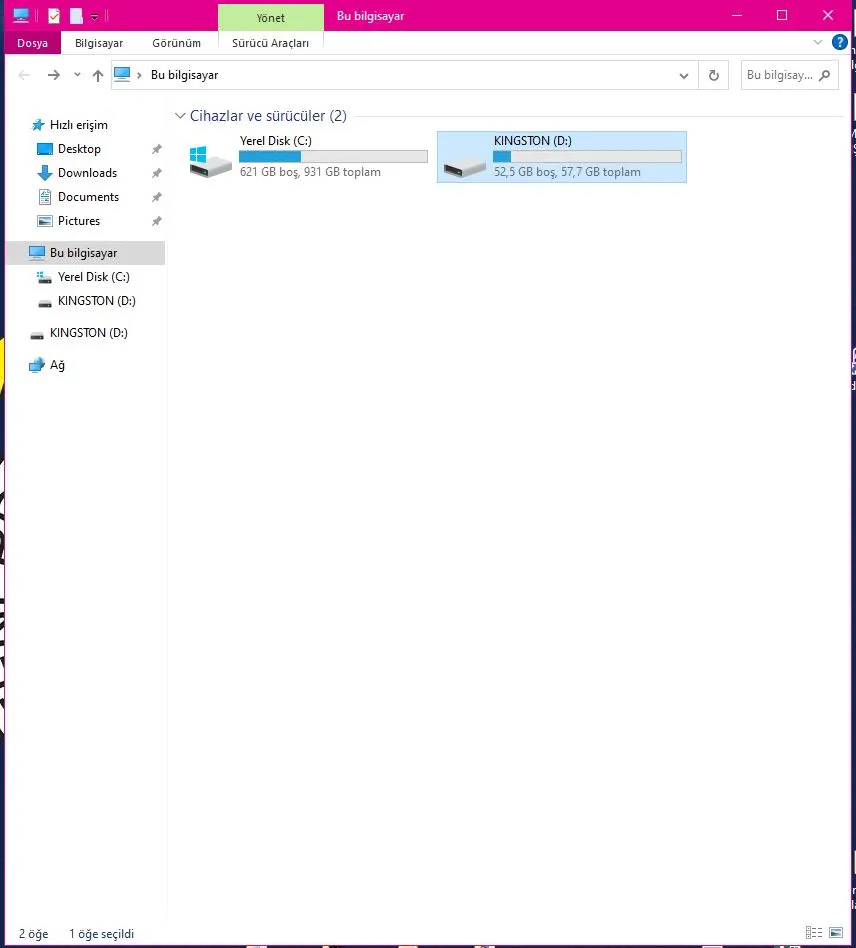This screenshot has width=856, height=948.
Task: Open the Pictures quick access folder
Action: 79,221
